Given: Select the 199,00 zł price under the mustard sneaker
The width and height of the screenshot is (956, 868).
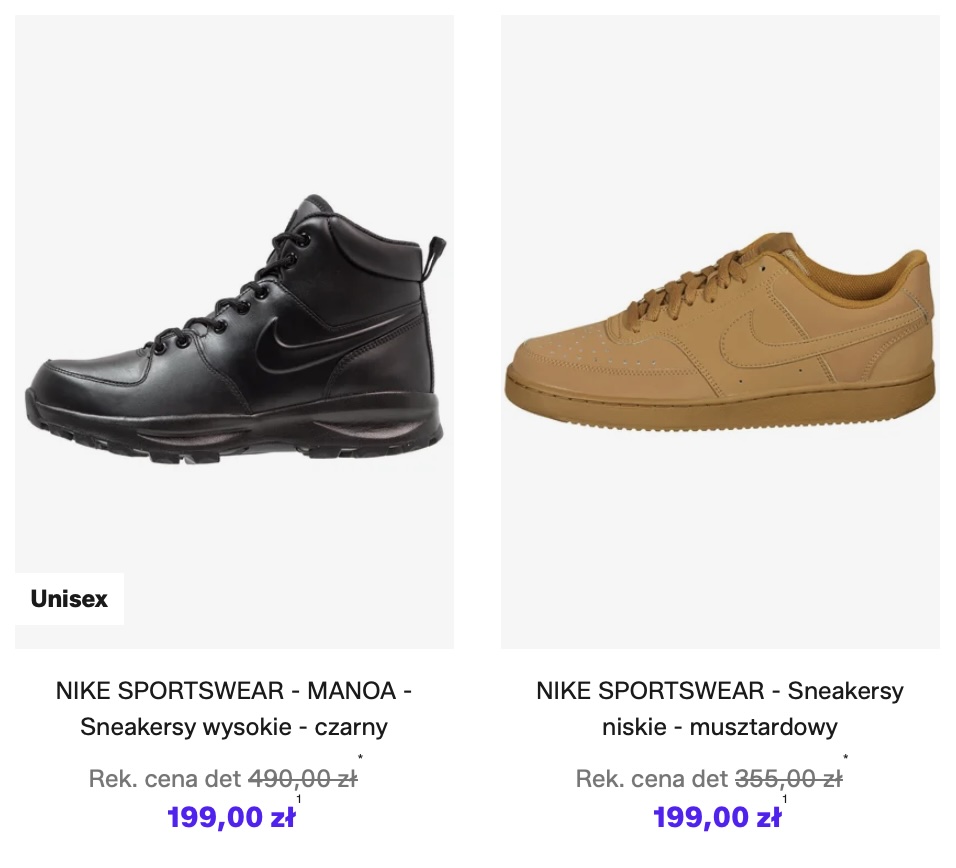Looking at the screenshot, I should tap(717, 818).
